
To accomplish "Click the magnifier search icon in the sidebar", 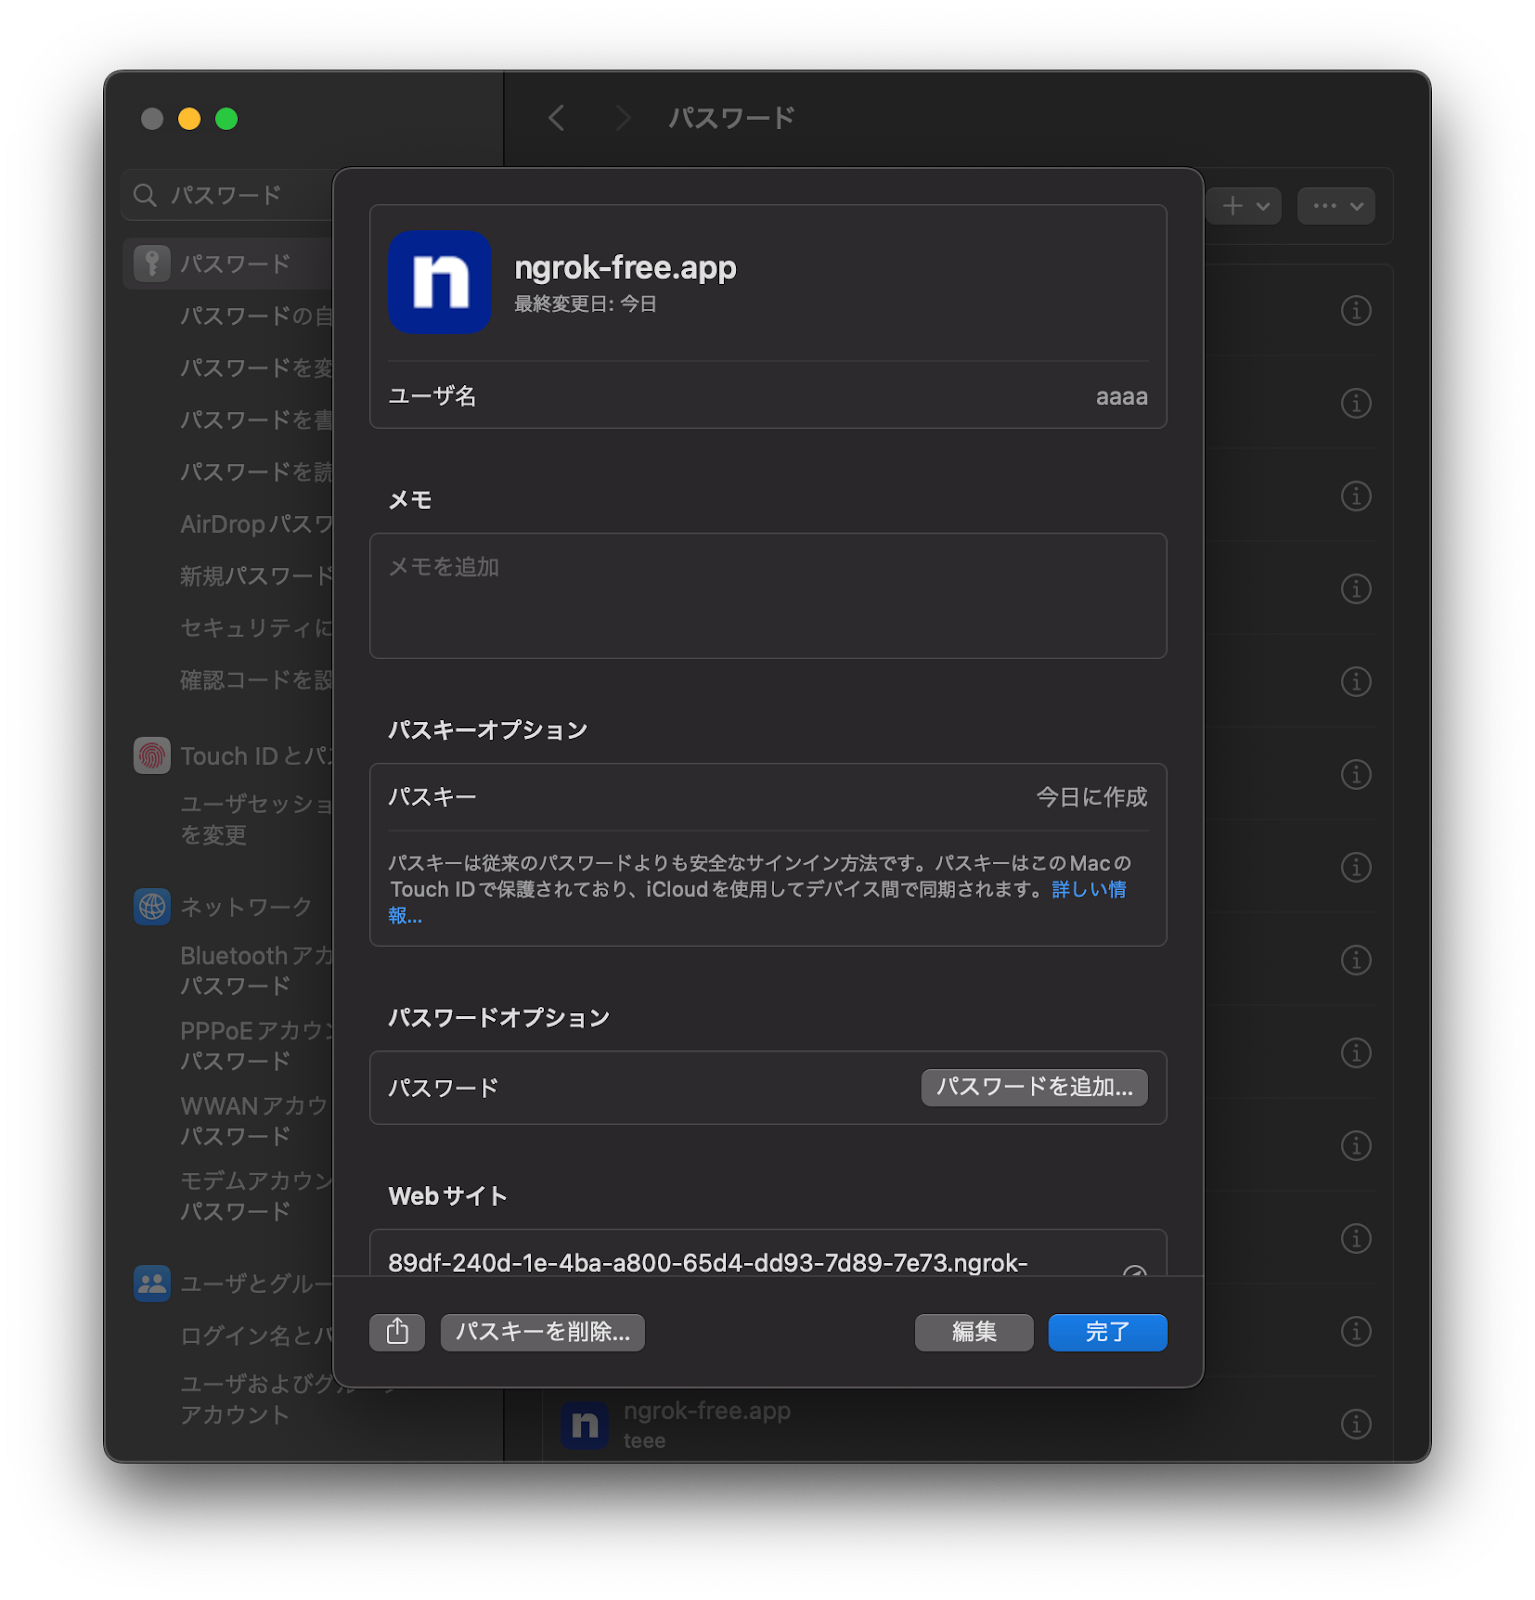I will [145, 195].
